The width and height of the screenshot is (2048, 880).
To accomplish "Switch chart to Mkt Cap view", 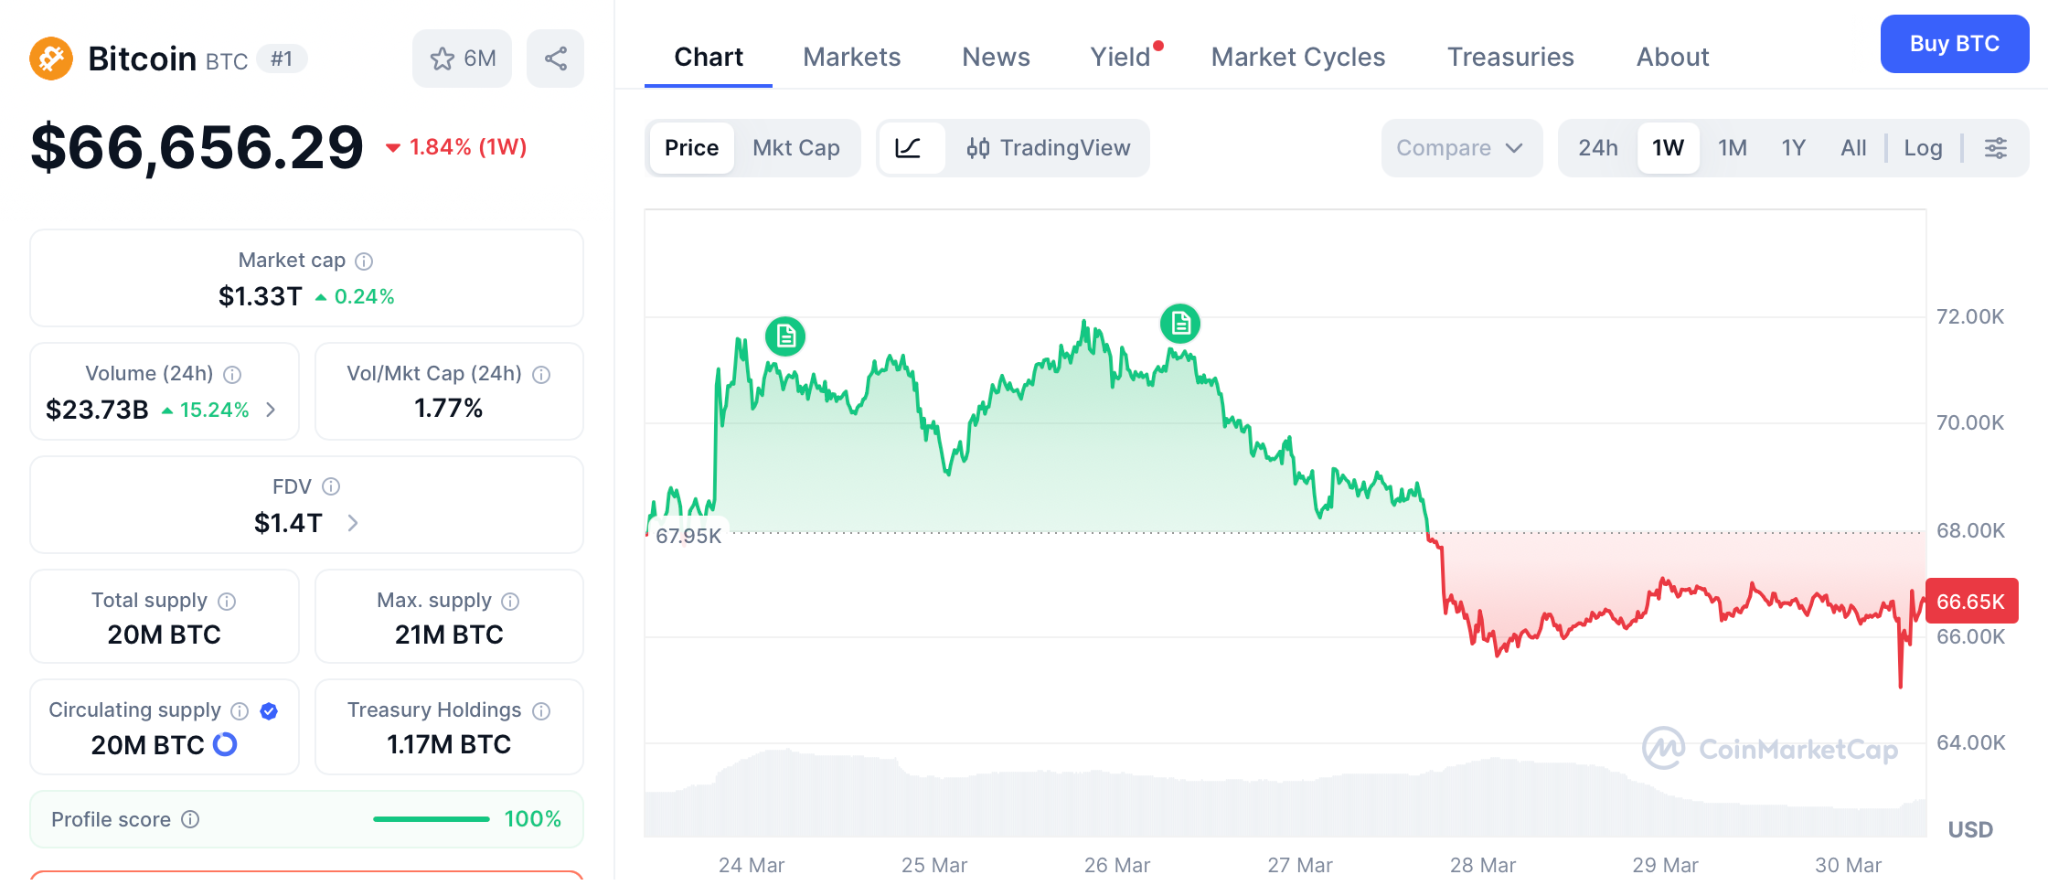I will 795,148.
